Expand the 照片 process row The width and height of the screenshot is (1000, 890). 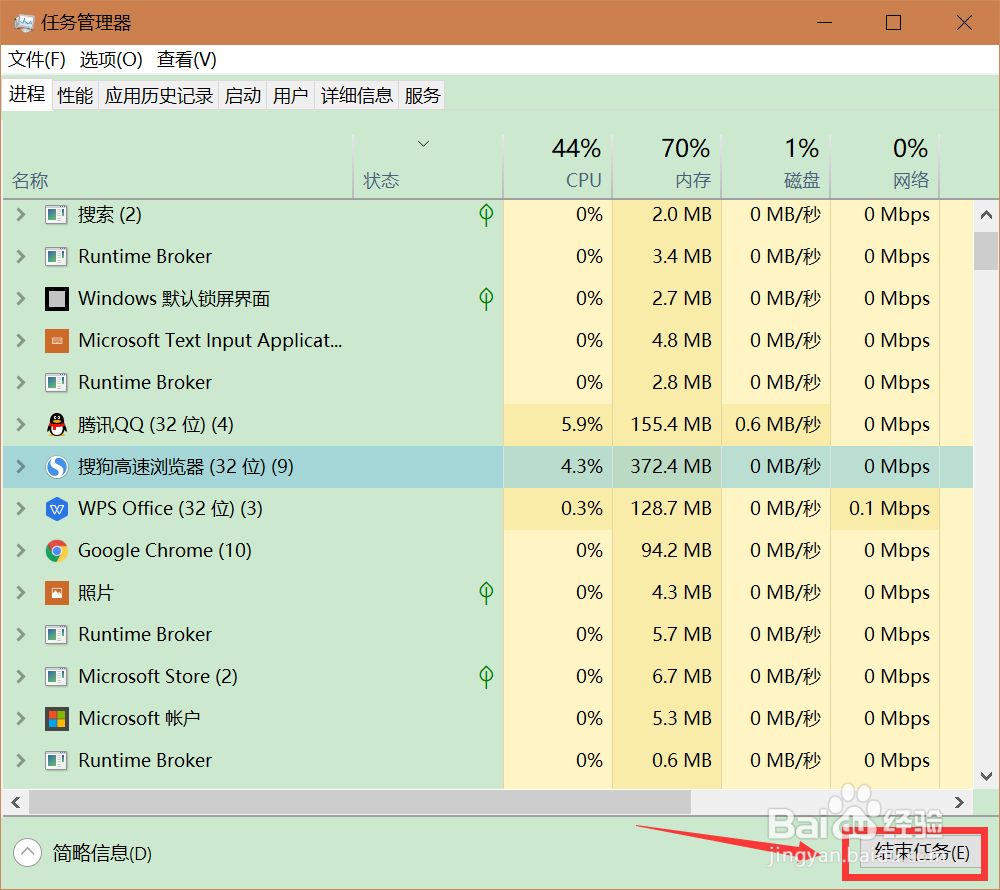(x=21, y=593)
